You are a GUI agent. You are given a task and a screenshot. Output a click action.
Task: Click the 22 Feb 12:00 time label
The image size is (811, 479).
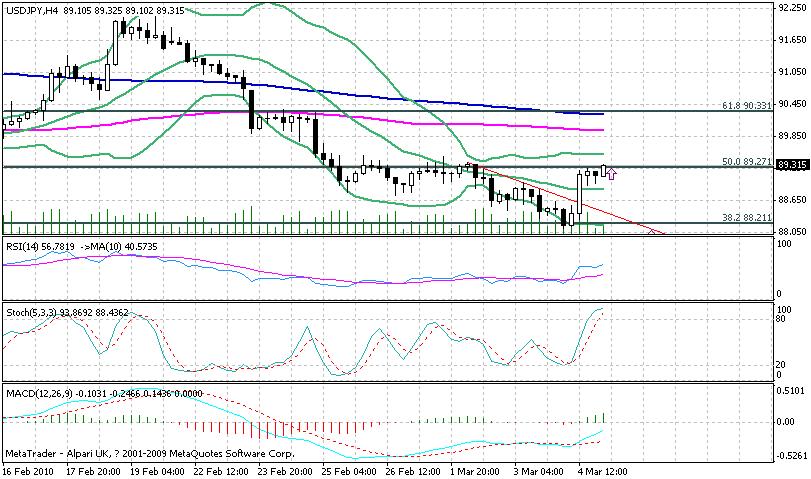coord(221,472)
